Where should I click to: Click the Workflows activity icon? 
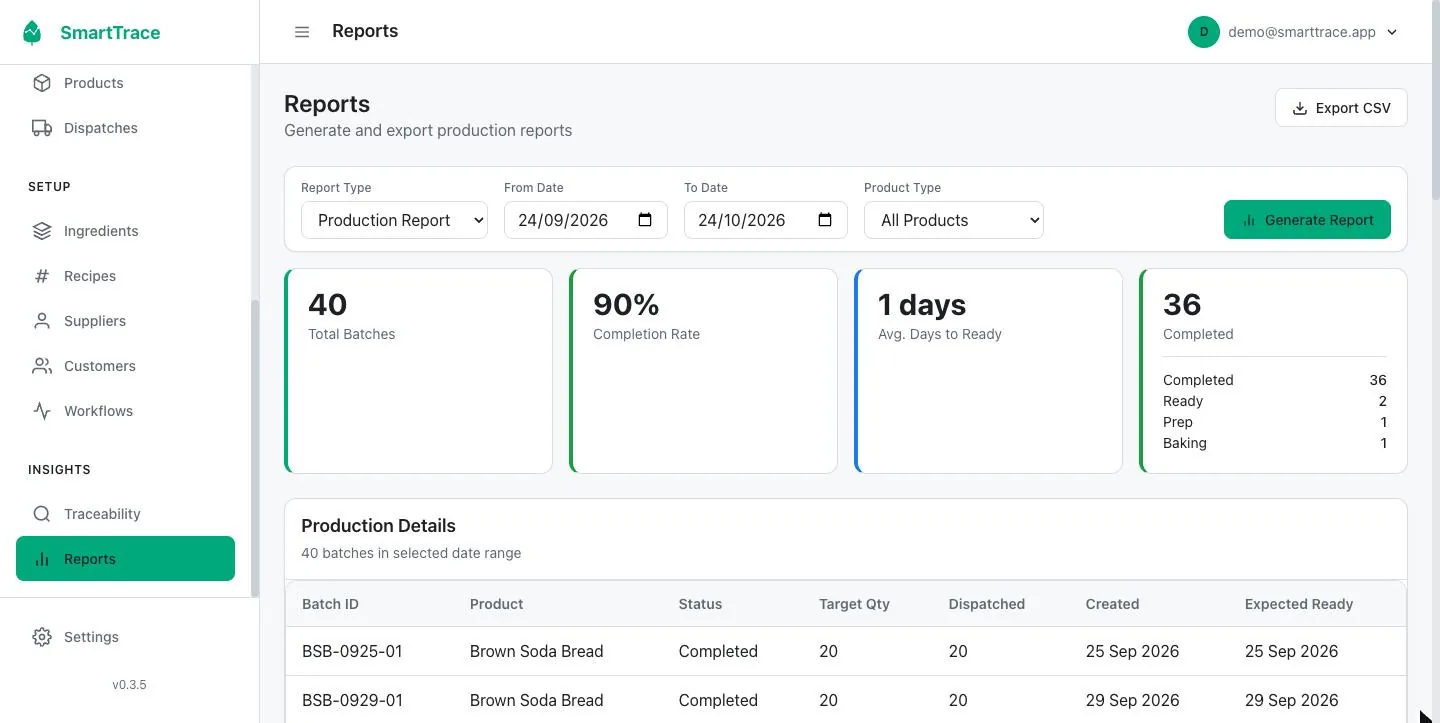pyautogui.click(x=42, y=411)
